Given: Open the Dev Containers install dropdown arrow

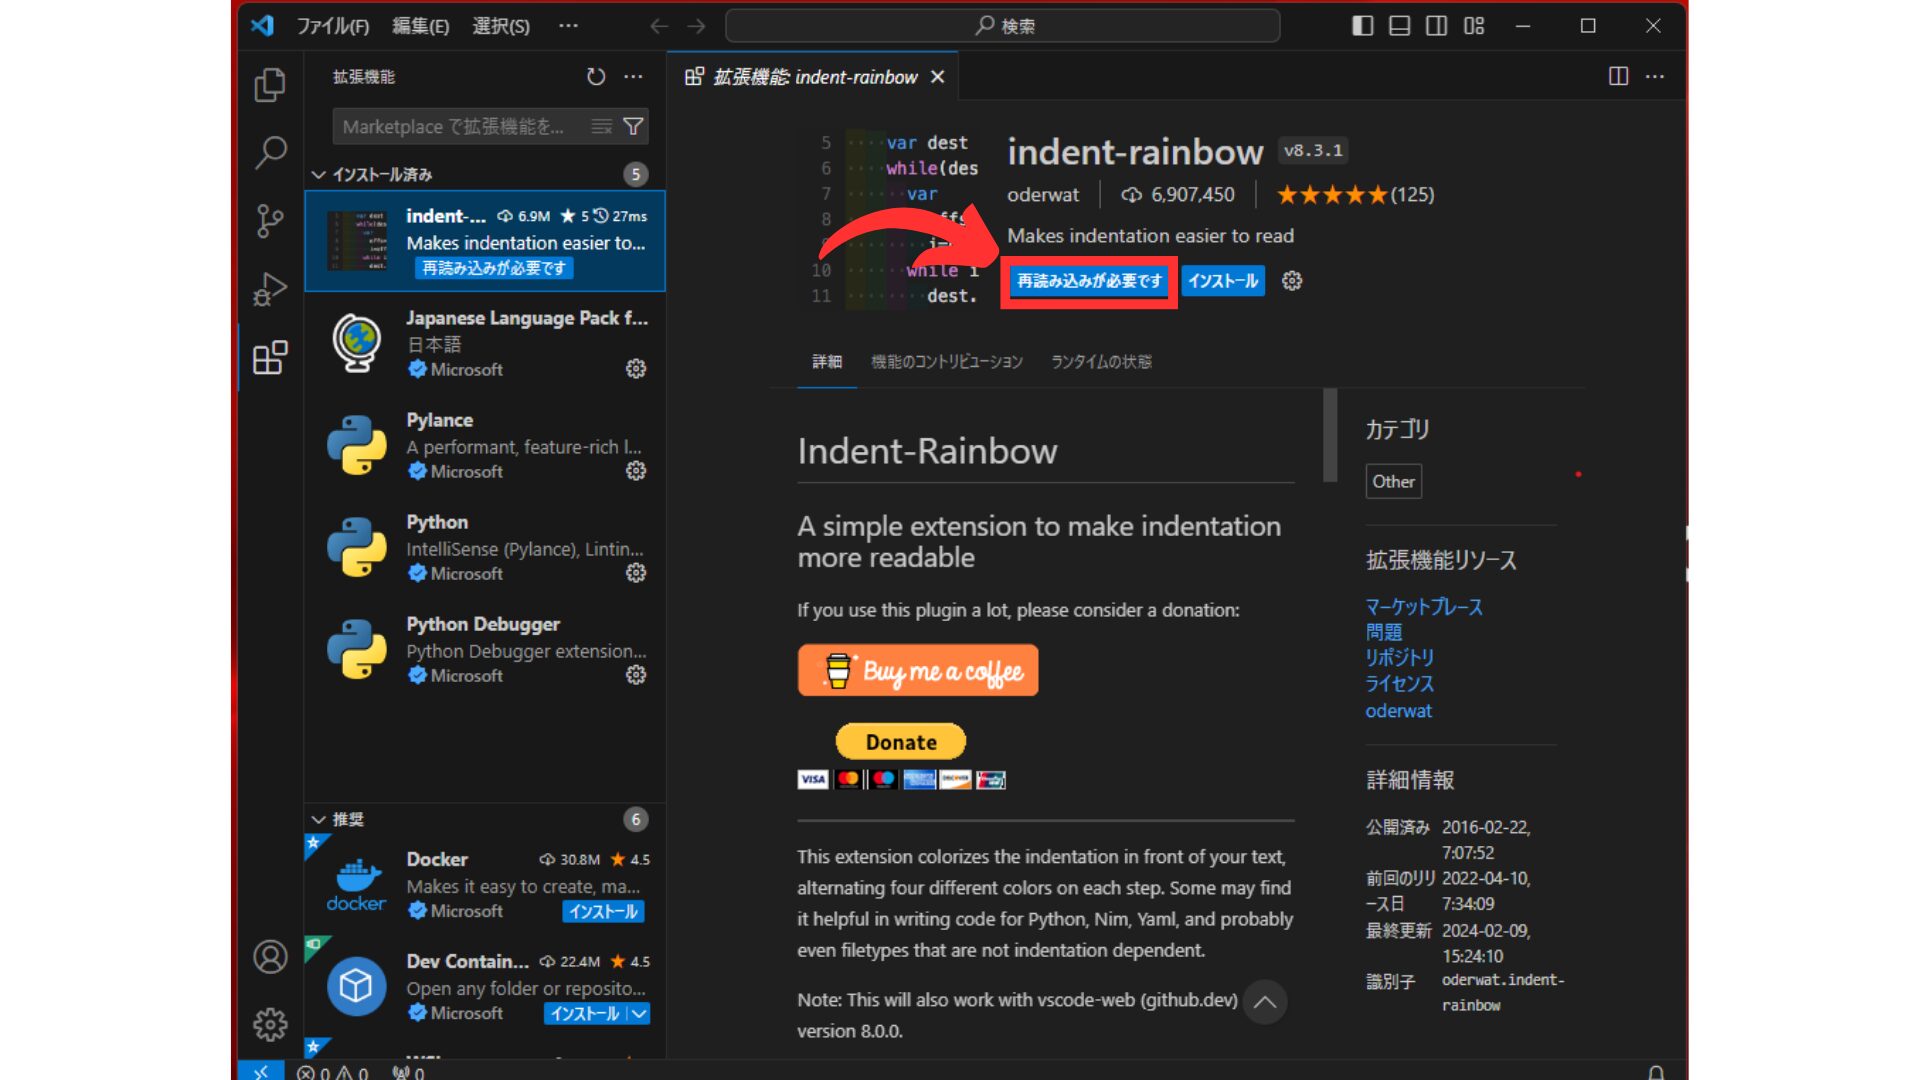Looking at the screenshot, I should [638, 1013].
